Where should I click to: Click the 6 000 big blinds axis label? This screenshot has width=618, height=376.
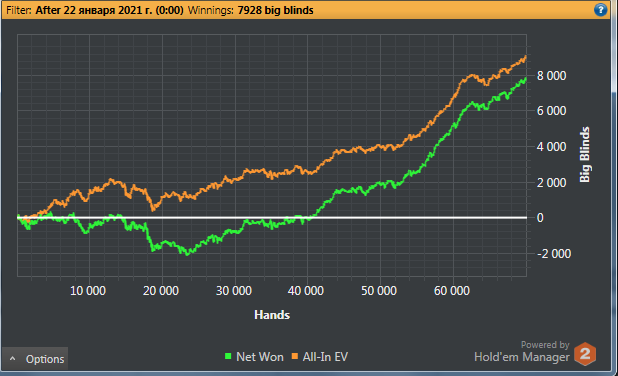click(551, 111)
